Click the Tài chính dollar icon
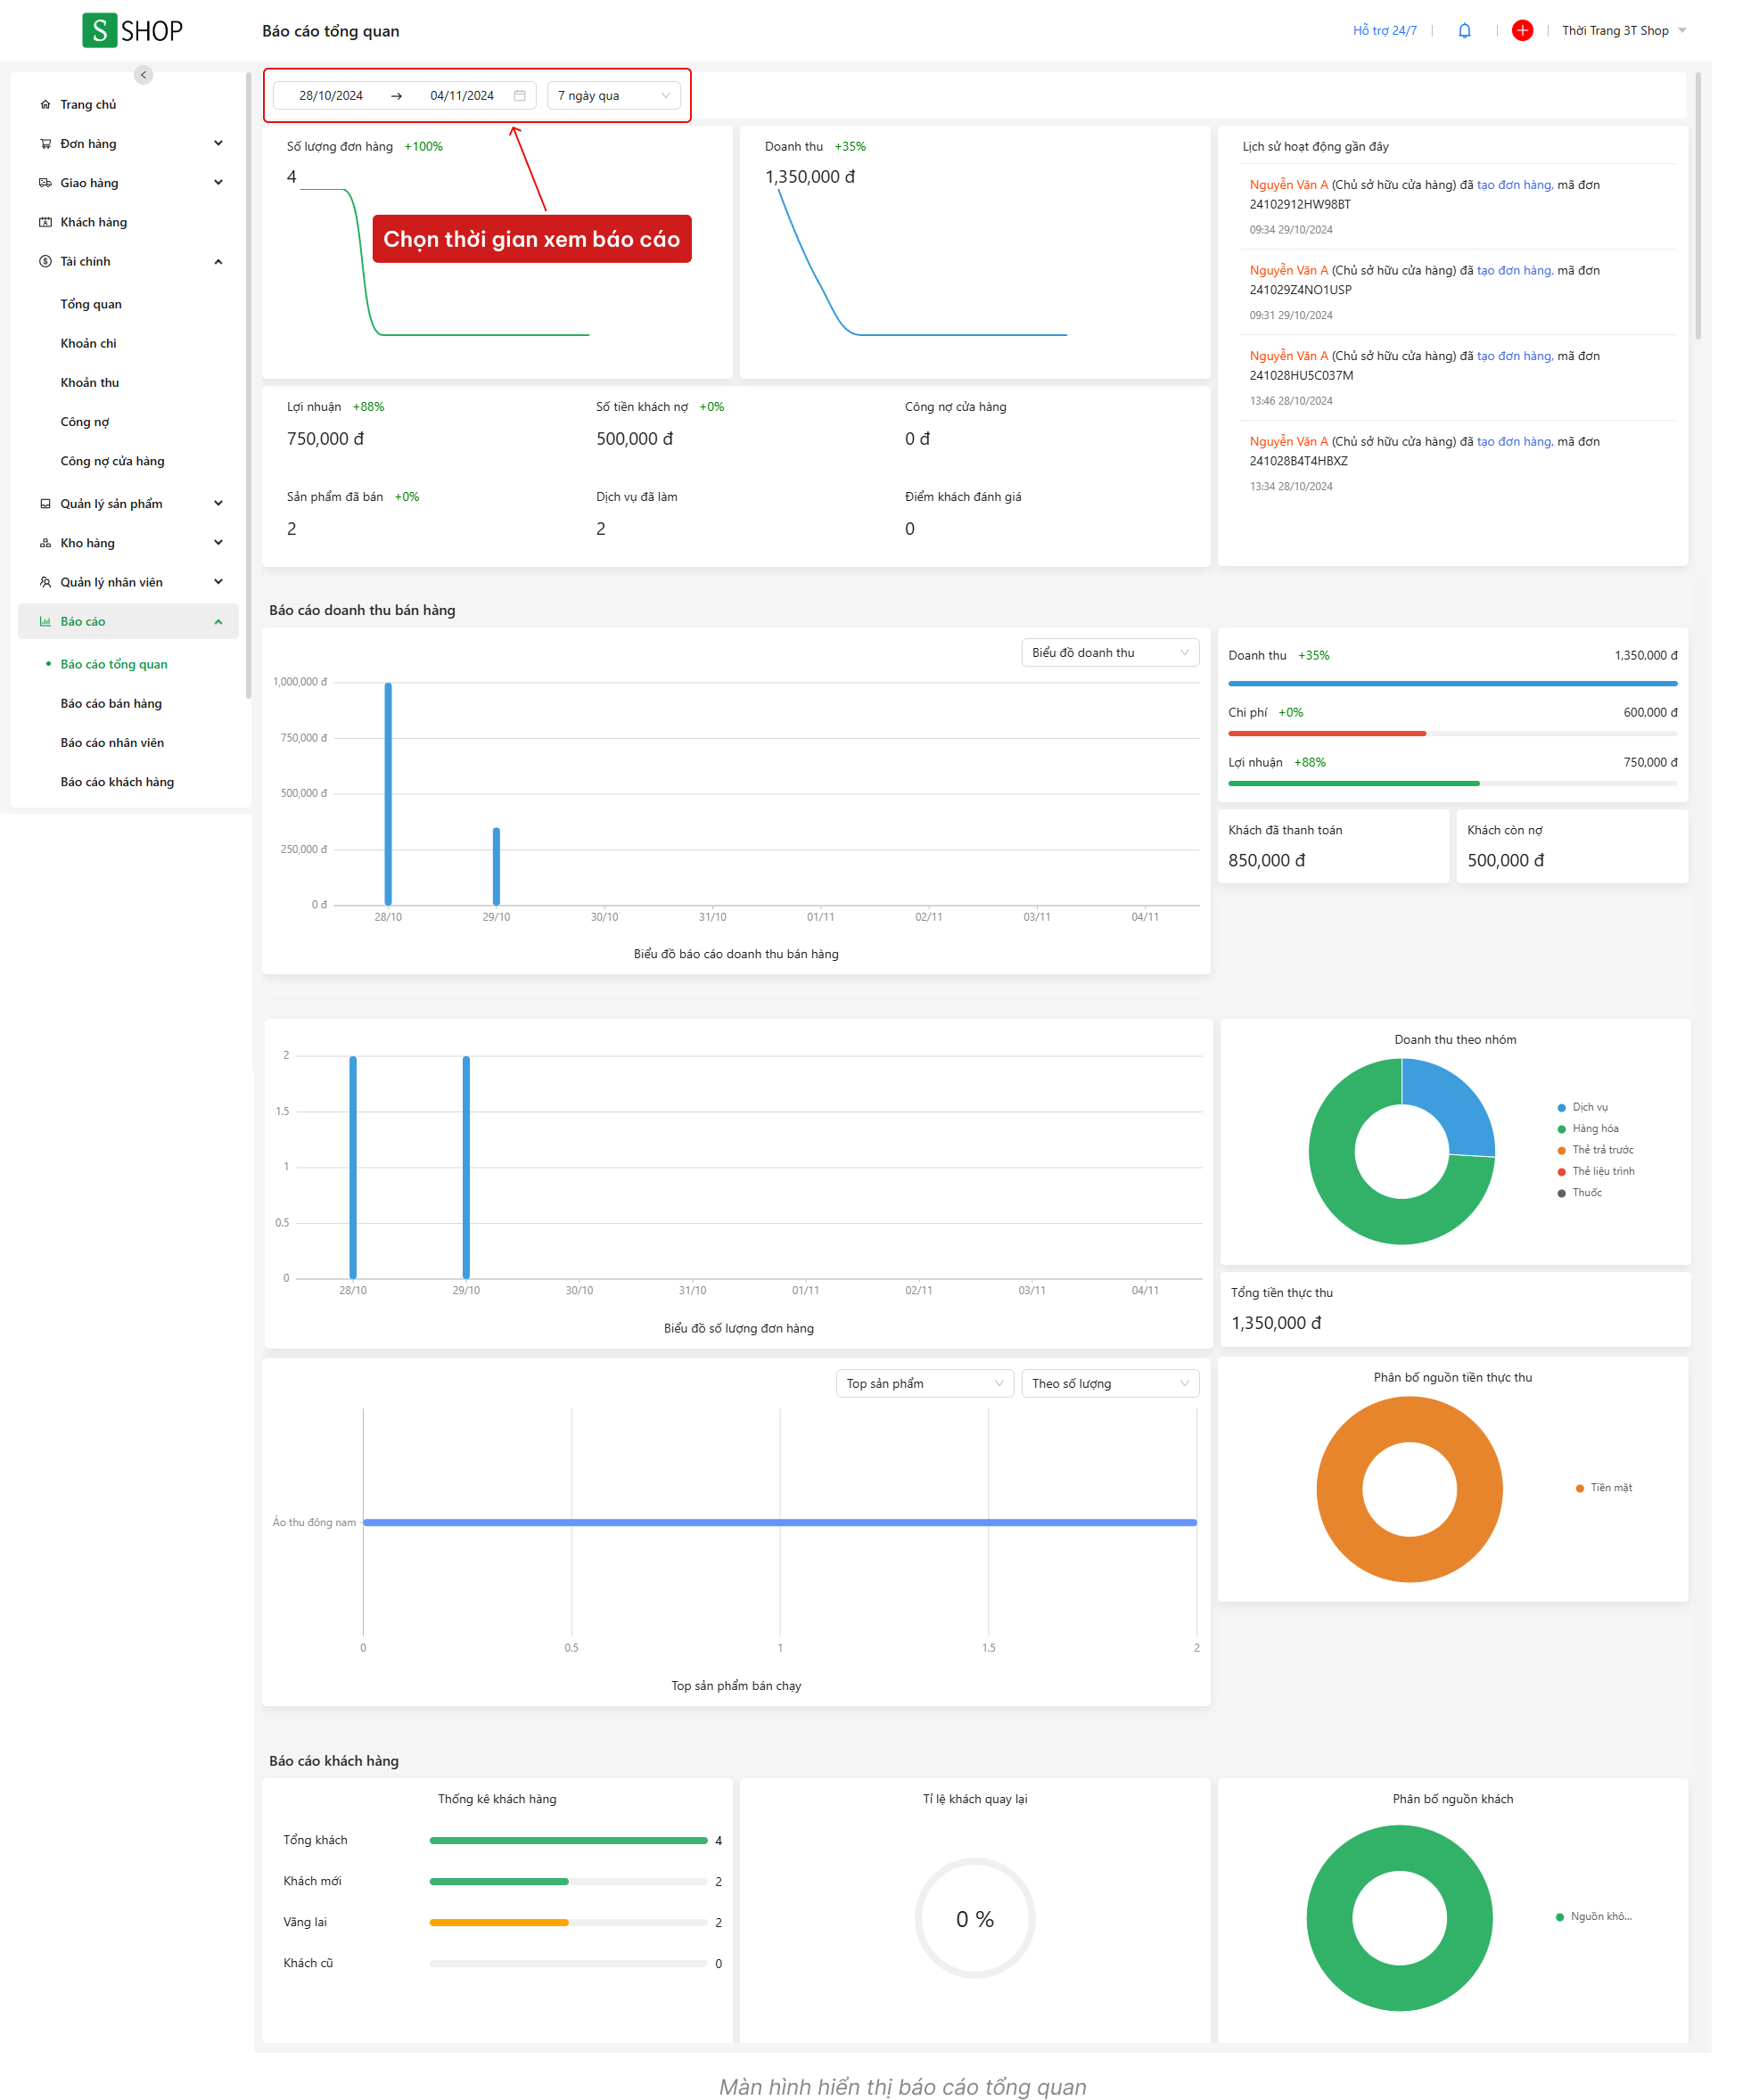 (45, 261)
